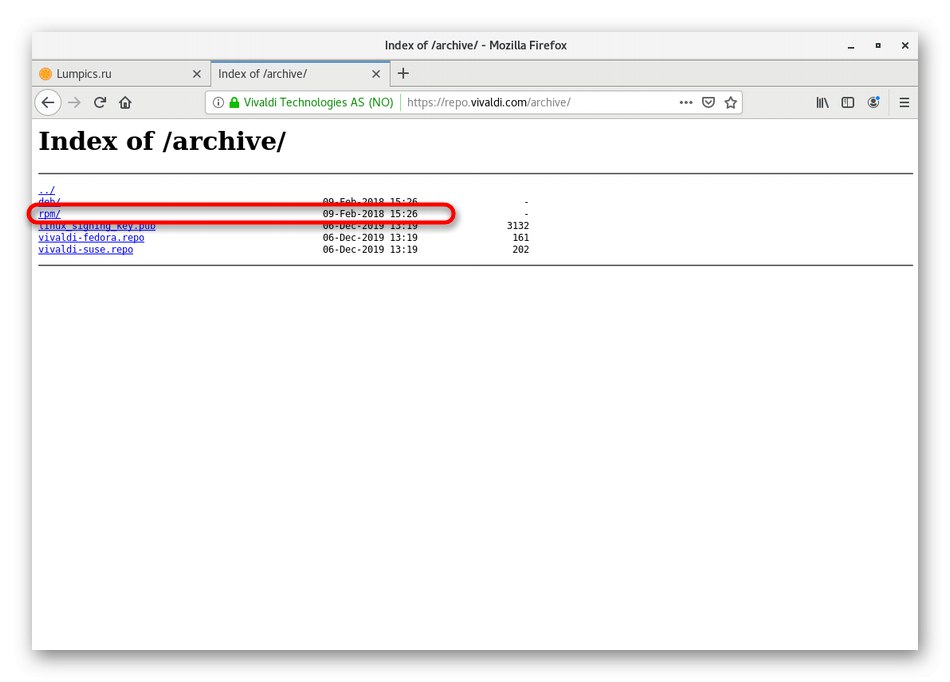Open the parent directory ../ link
Viewport: 950px width, 682px height.
(x=47, y=190)
